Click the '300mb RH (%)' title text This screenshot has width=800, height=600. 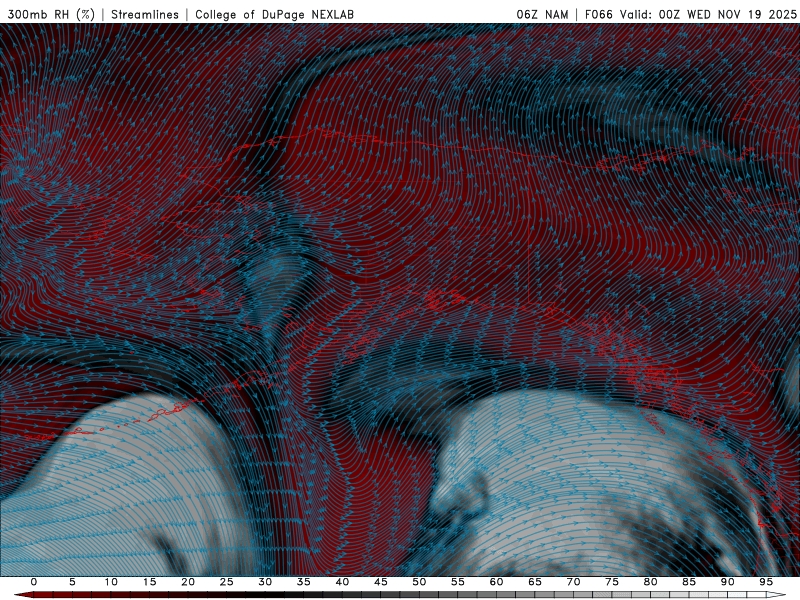pyautogui.click(x=52, y=15)
